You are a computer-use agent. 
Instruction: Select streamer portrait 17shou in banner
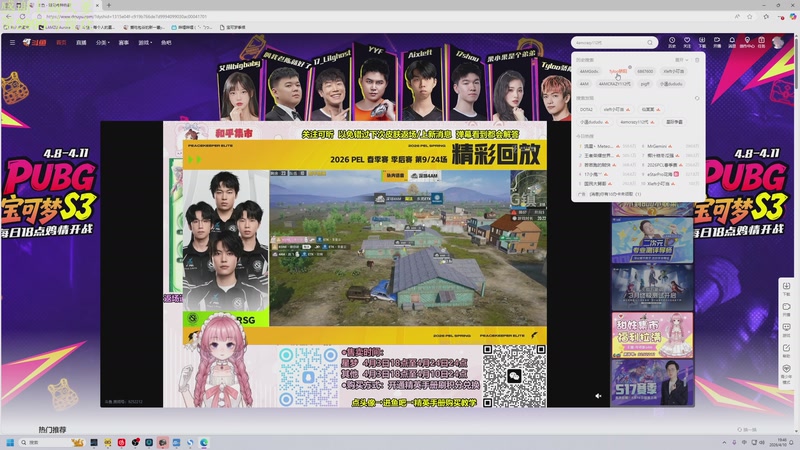pyautogui.click(x=467, y=87)
